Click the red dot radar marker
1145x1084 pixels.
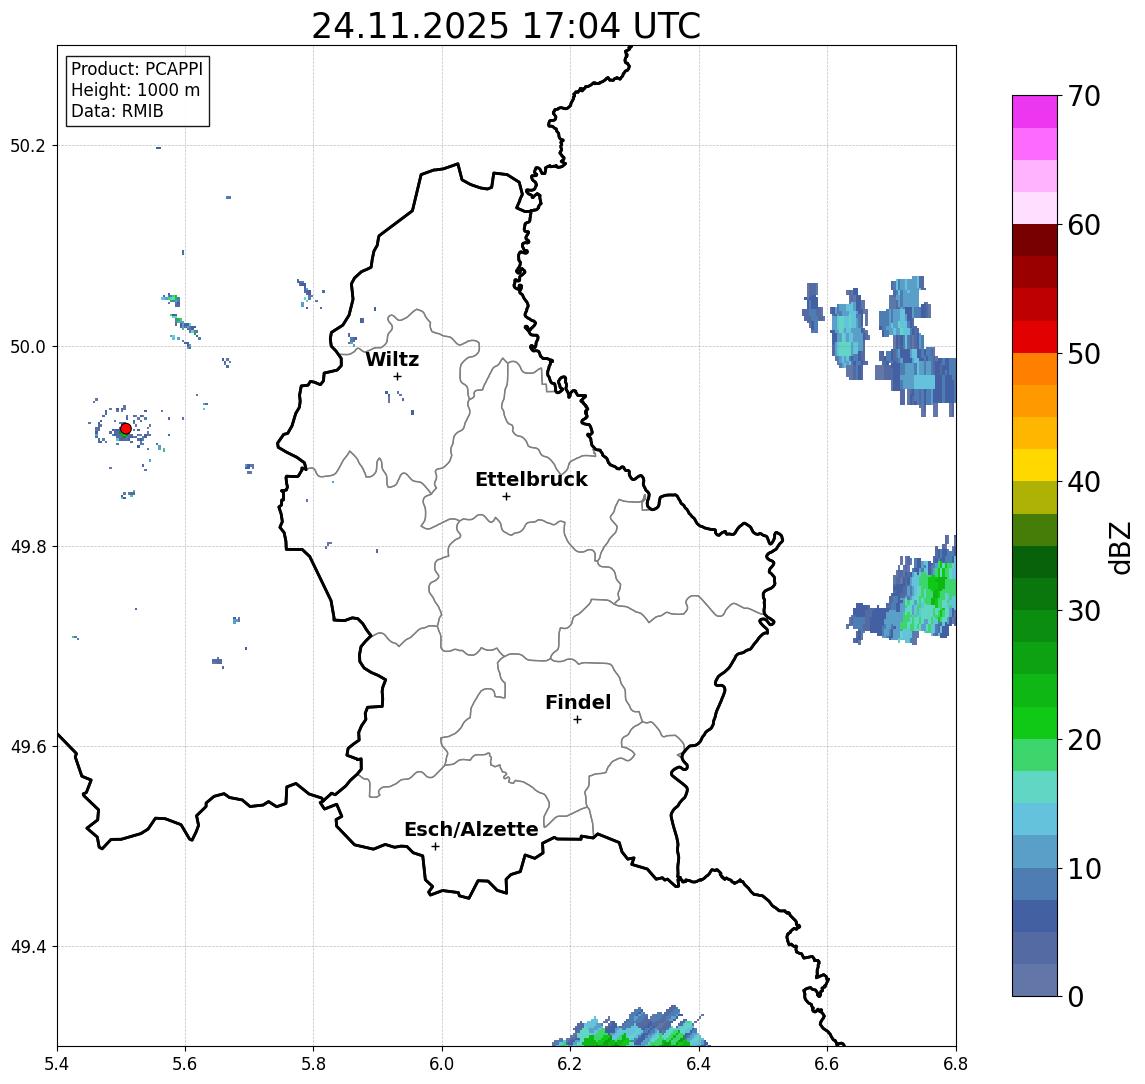click(126, 429)
